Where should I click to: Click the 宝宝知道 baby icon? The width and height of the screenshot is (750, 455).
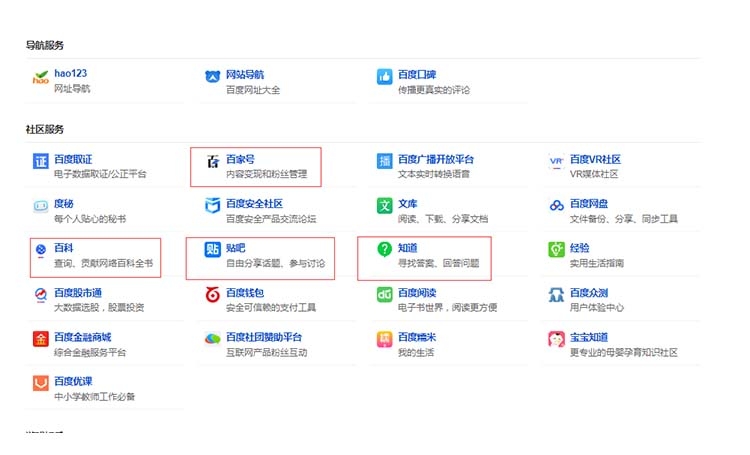(x=556, y=339)
